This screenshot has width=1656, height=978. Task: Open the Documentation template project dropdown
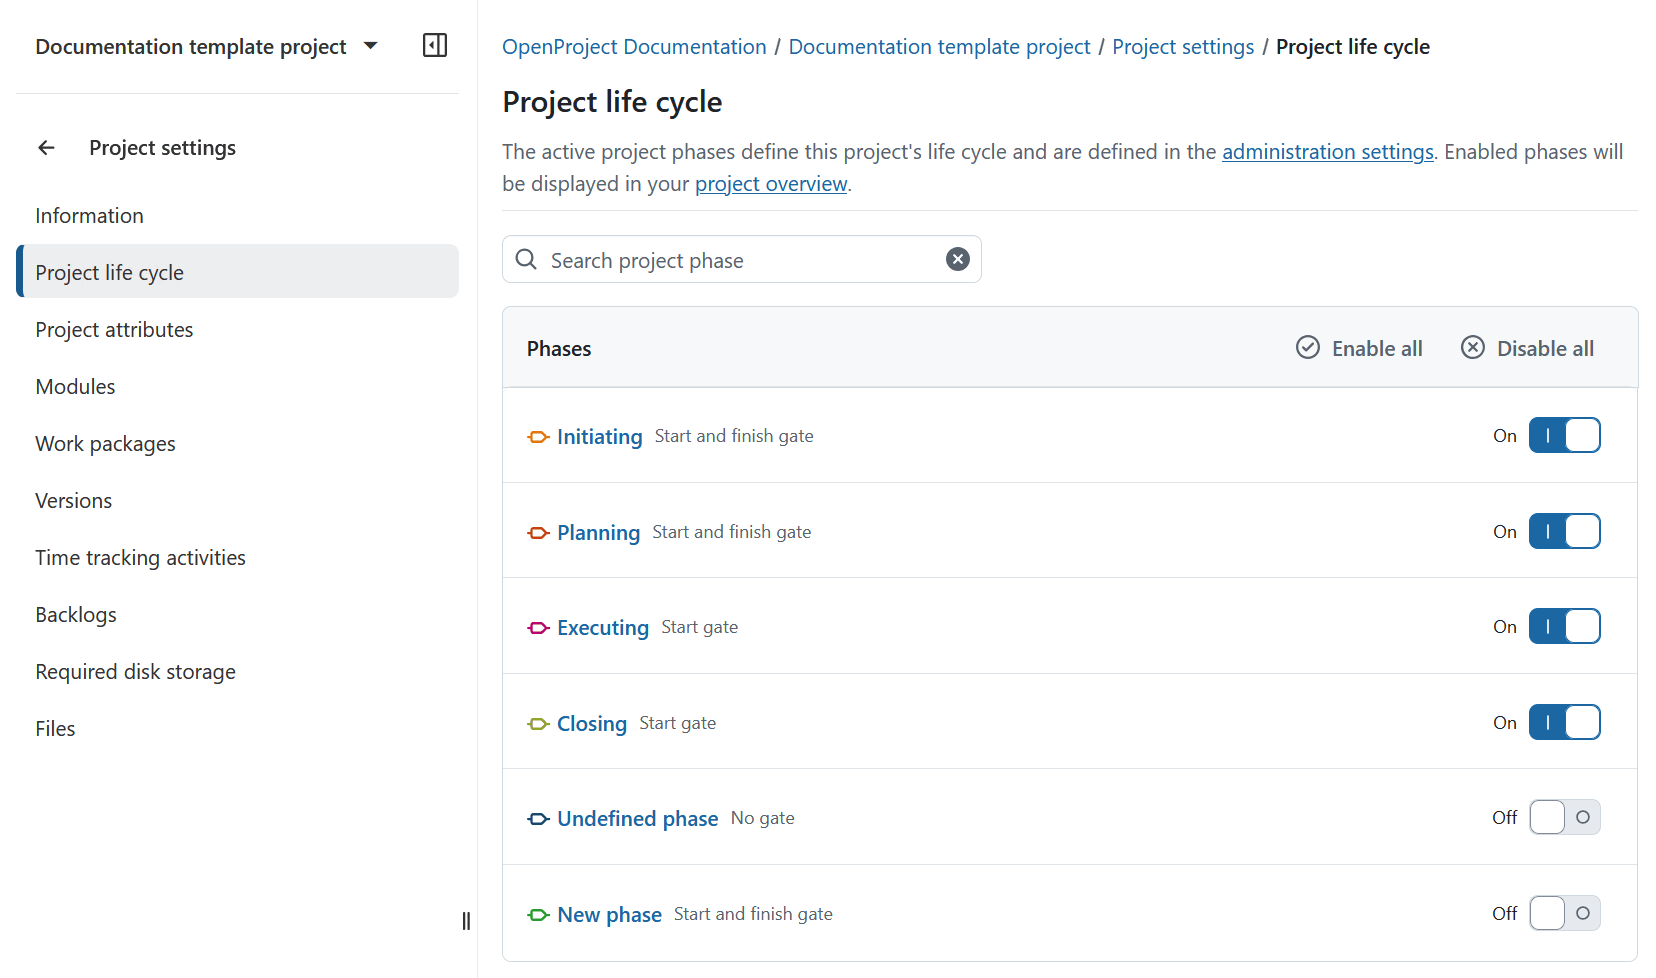pos(370,45)
